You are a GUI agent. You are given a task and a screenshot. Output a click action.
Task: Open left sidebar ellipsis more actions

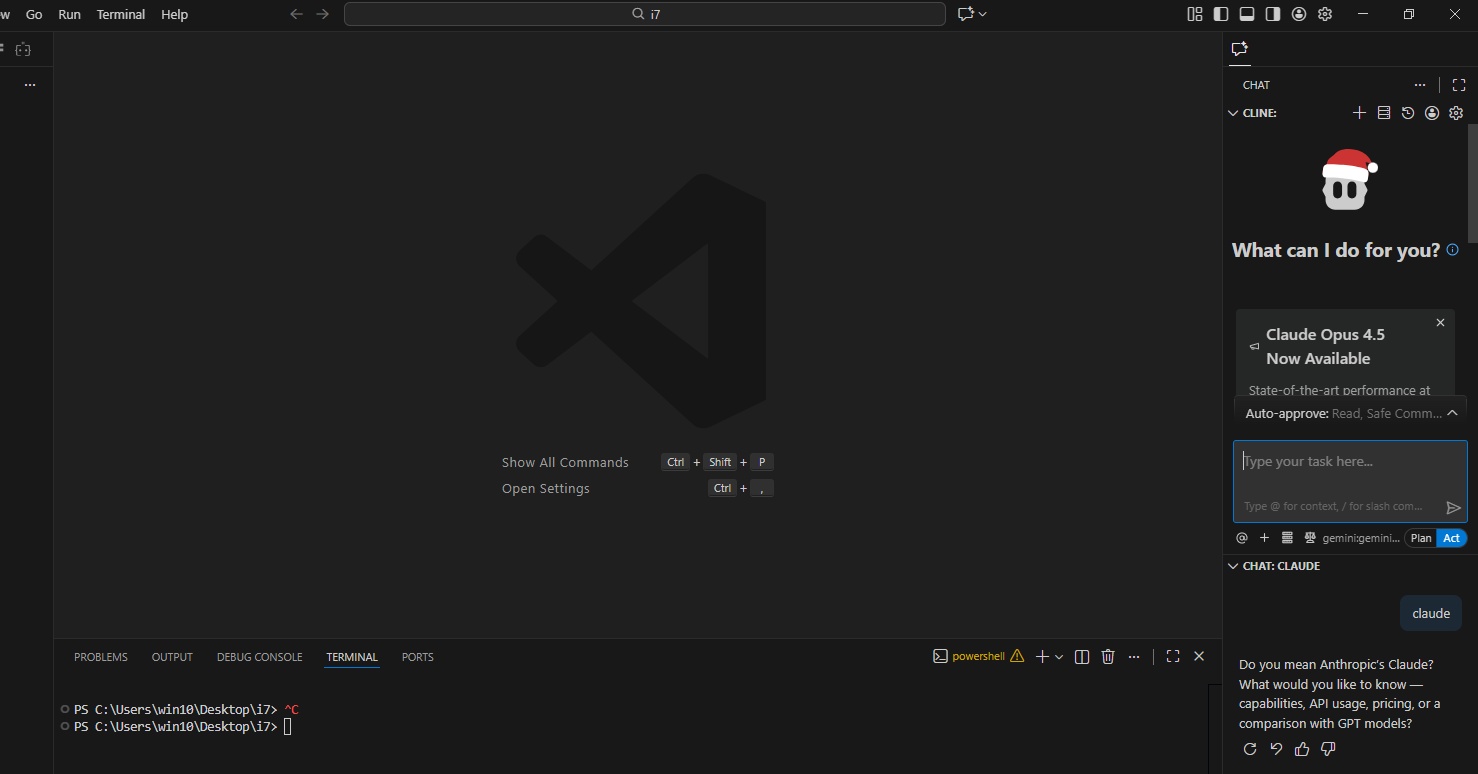coord(30,85)
